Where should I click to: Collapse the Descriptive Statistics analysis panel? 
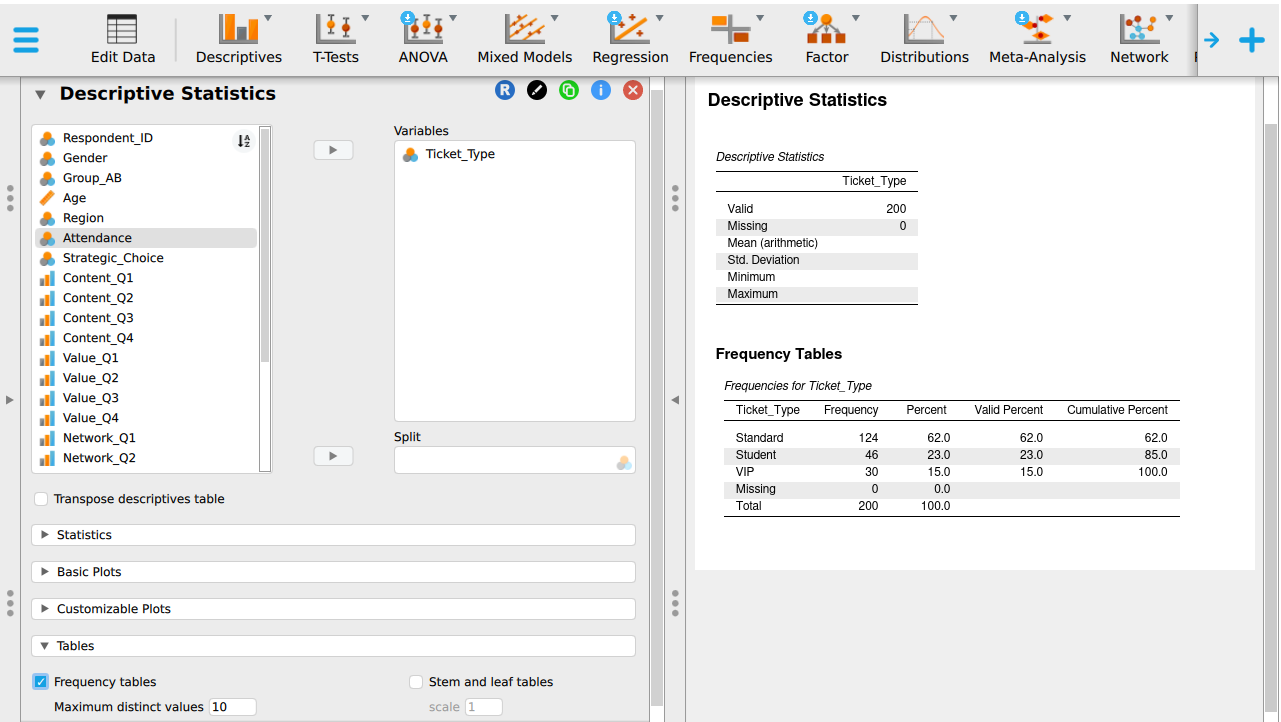point(40,95)
